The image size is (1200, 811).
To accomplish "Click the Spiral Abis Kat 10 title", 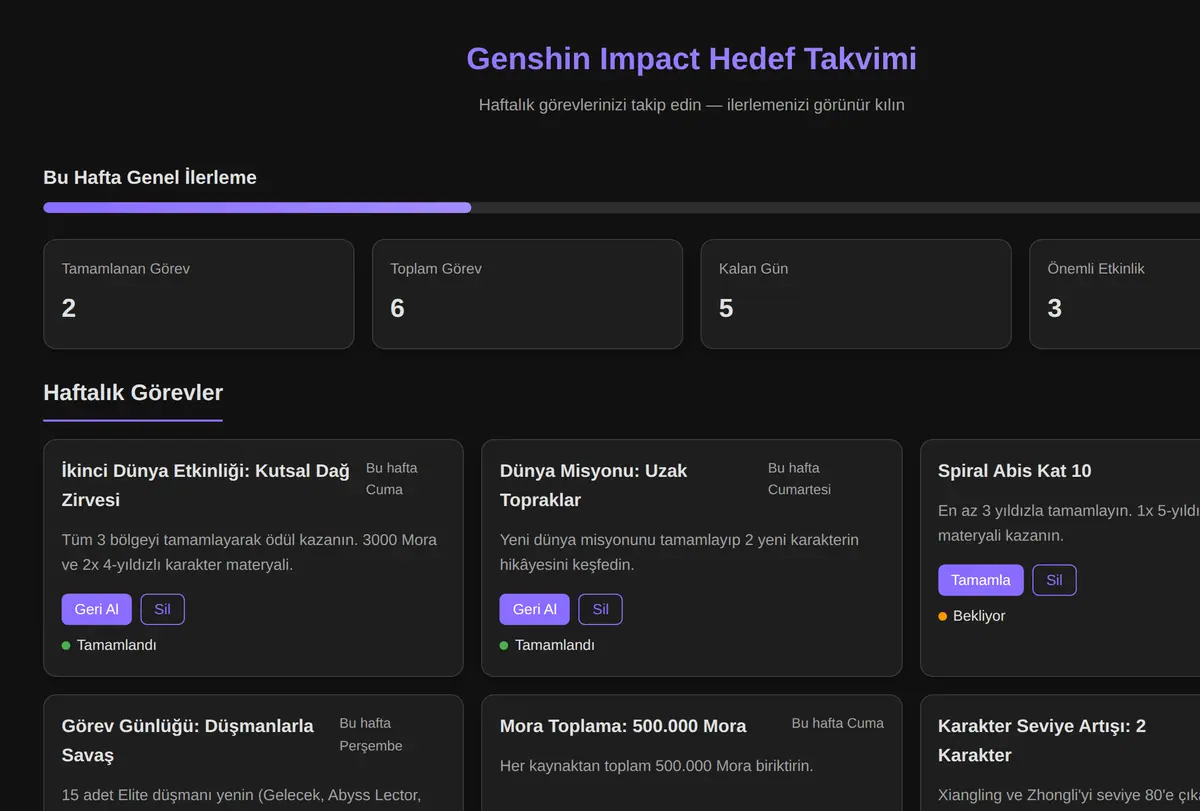I will [1014, 471].
